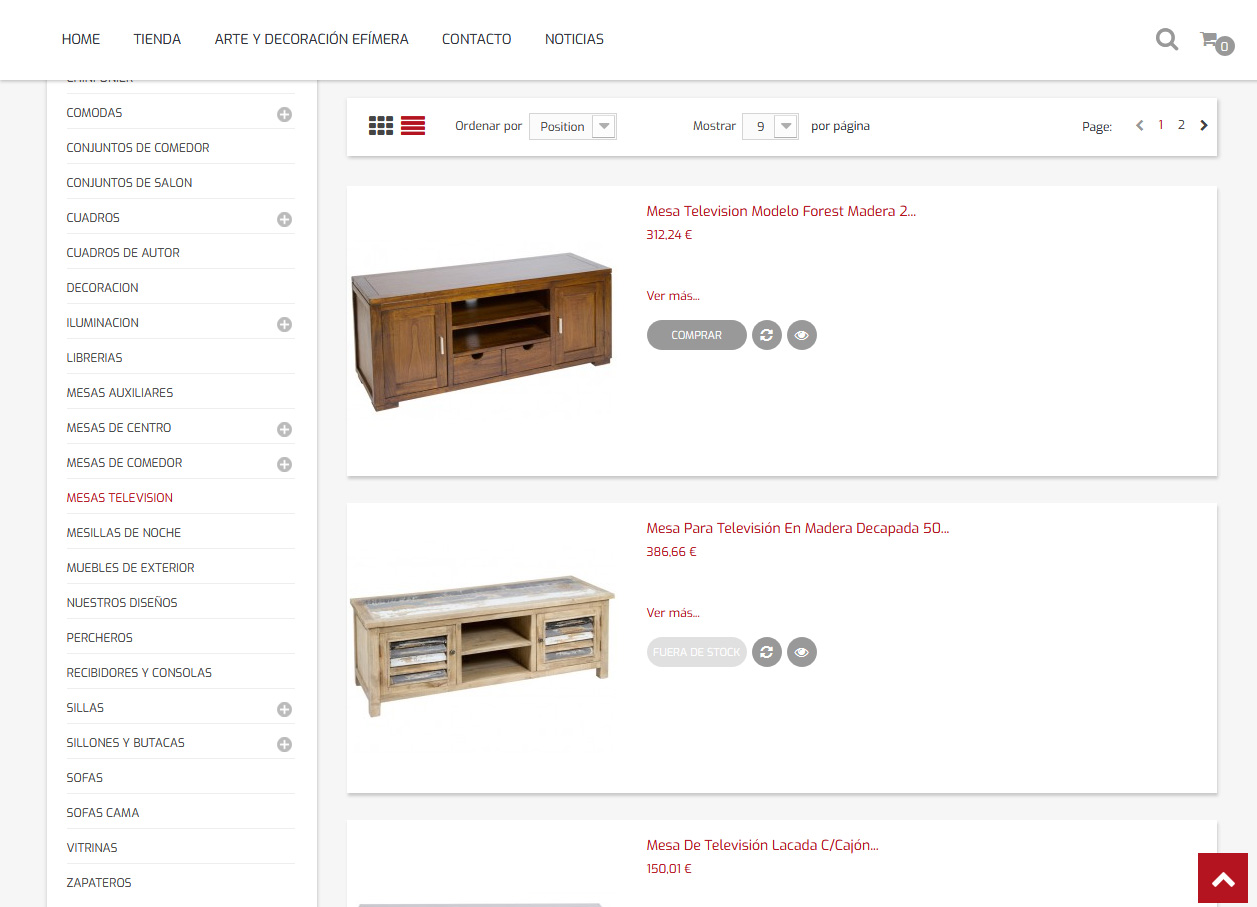Image resolution: width=1257 pixels, height=907 pixels.
Task: Switch to grid view layout
Action: [x=381, y=126]
